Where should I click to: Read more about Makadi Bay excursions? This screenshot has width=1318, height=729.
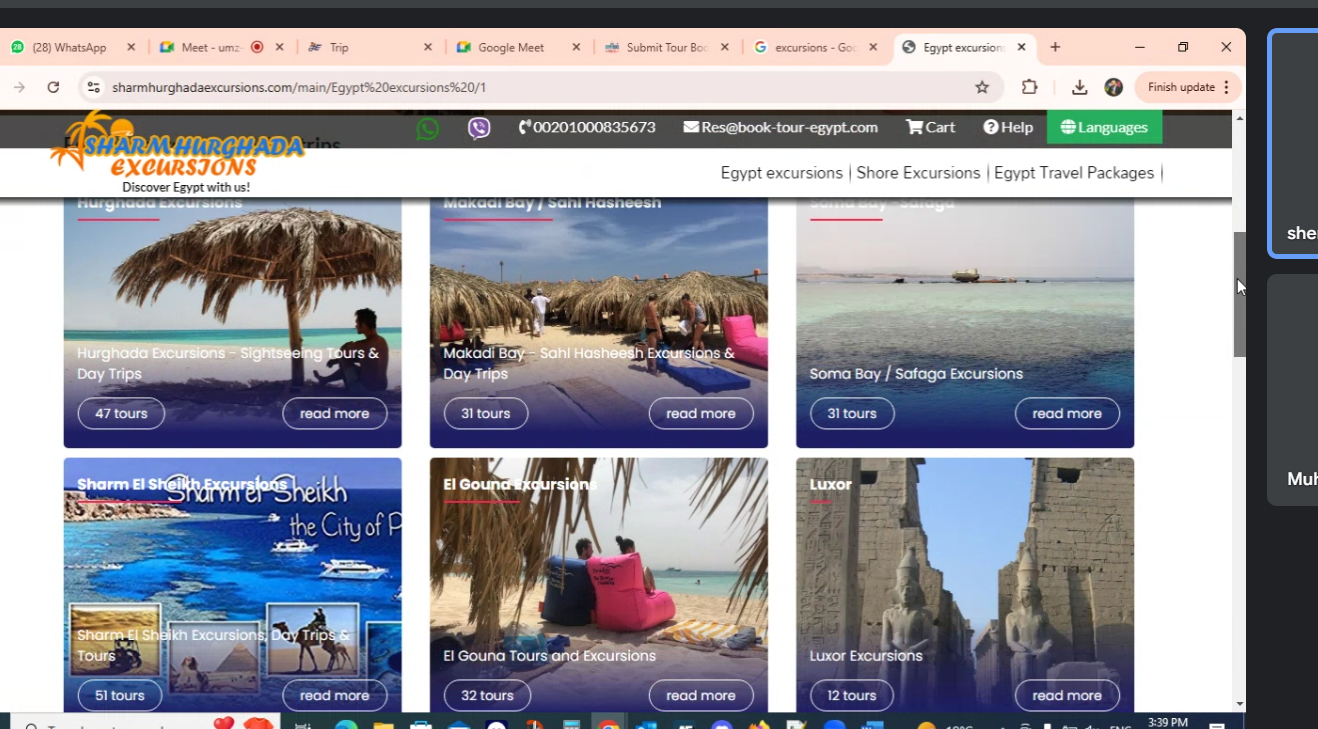(x=701, y=413)
